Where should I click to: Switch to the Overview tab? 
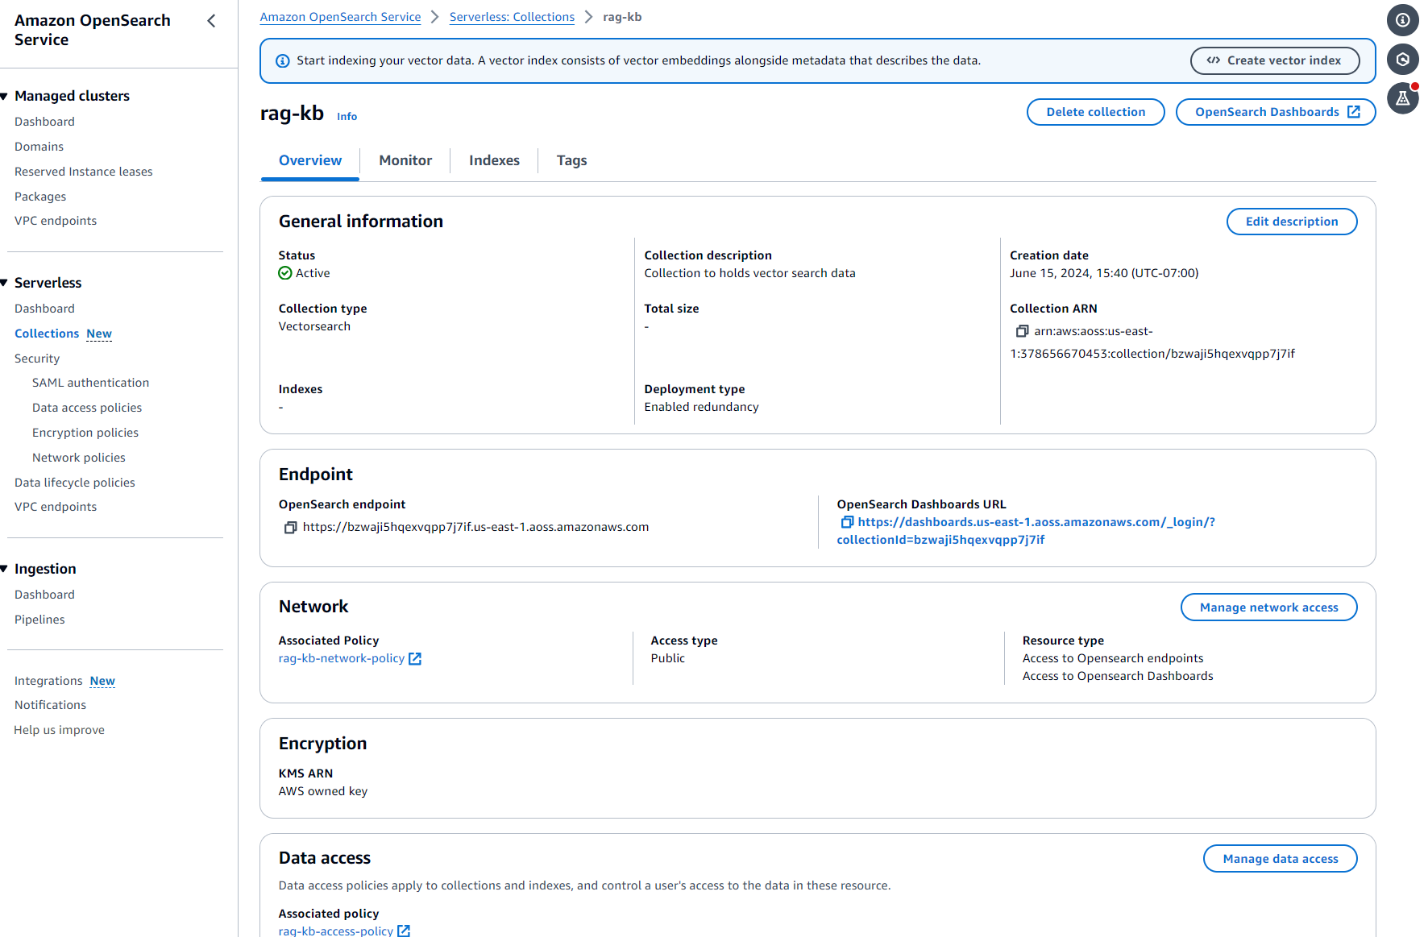pos(310,160)
